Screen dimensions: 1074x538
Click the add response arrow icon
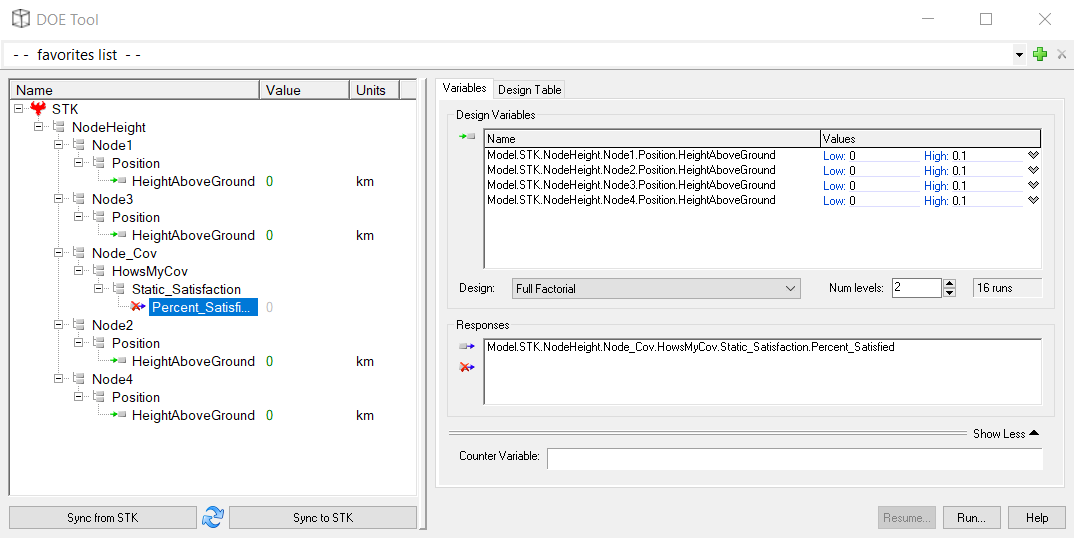tap(465, 347)
